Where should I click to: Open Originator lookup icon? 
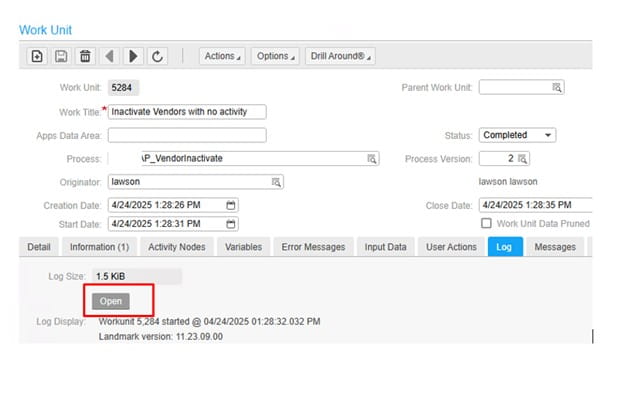[277, 182]
